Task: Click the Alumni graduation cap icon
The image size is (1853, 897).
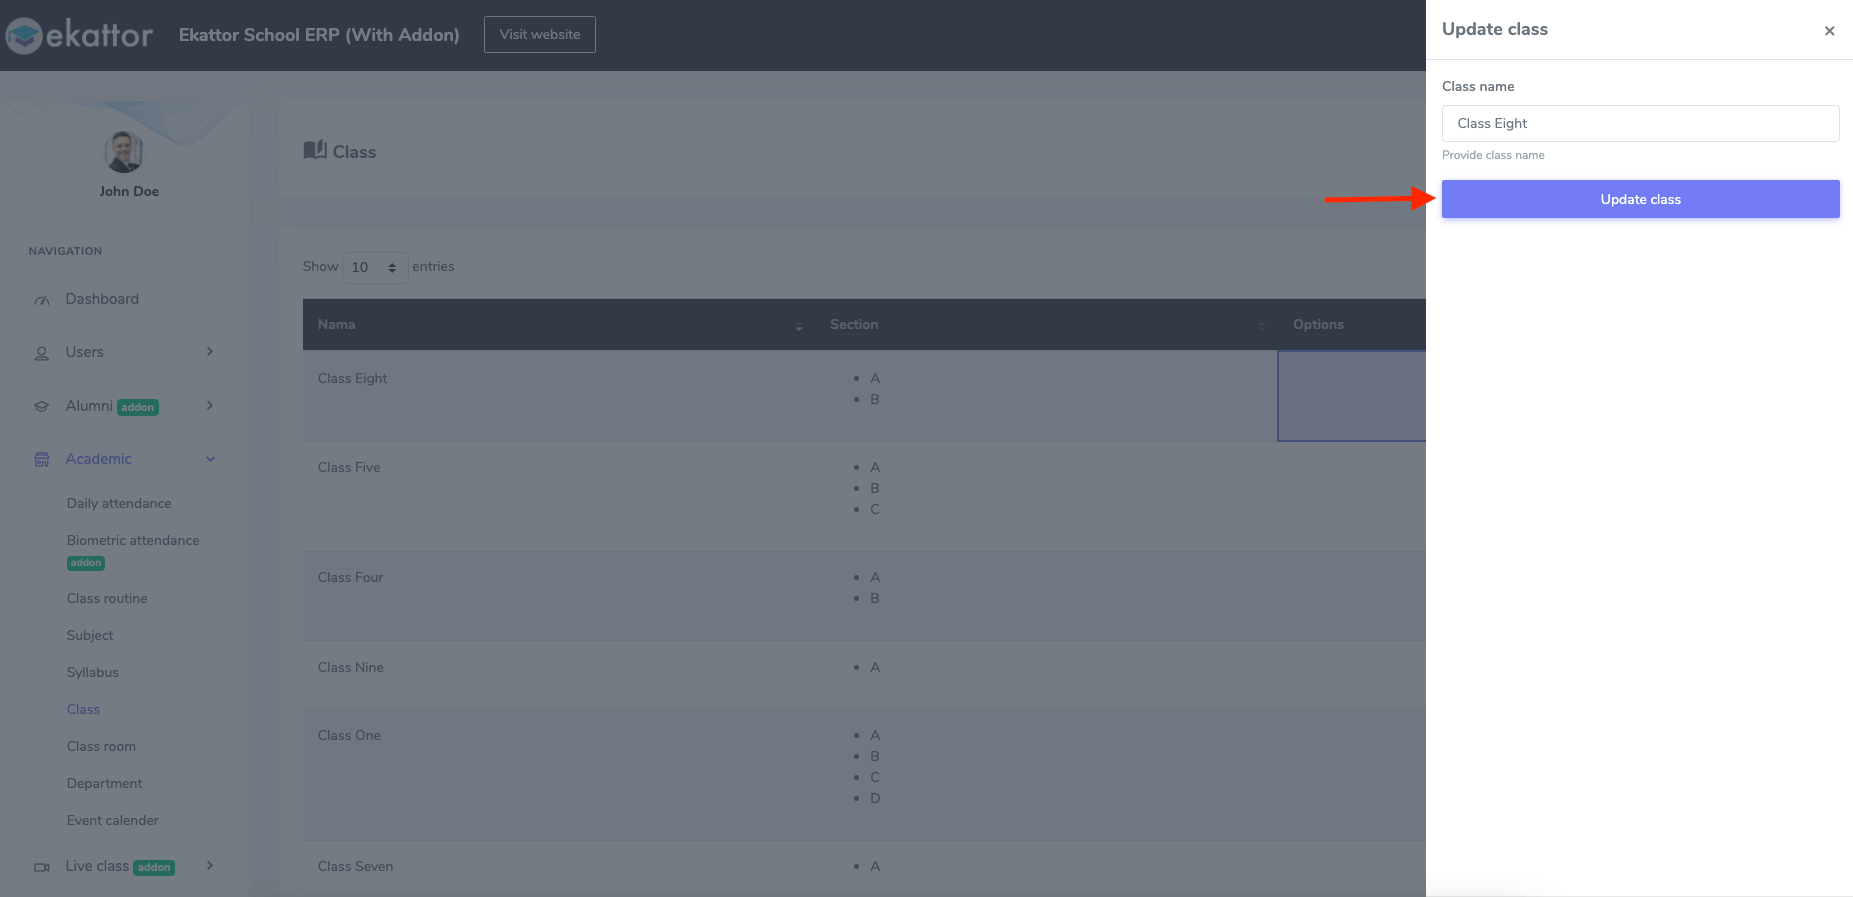Action: [42, 407]
